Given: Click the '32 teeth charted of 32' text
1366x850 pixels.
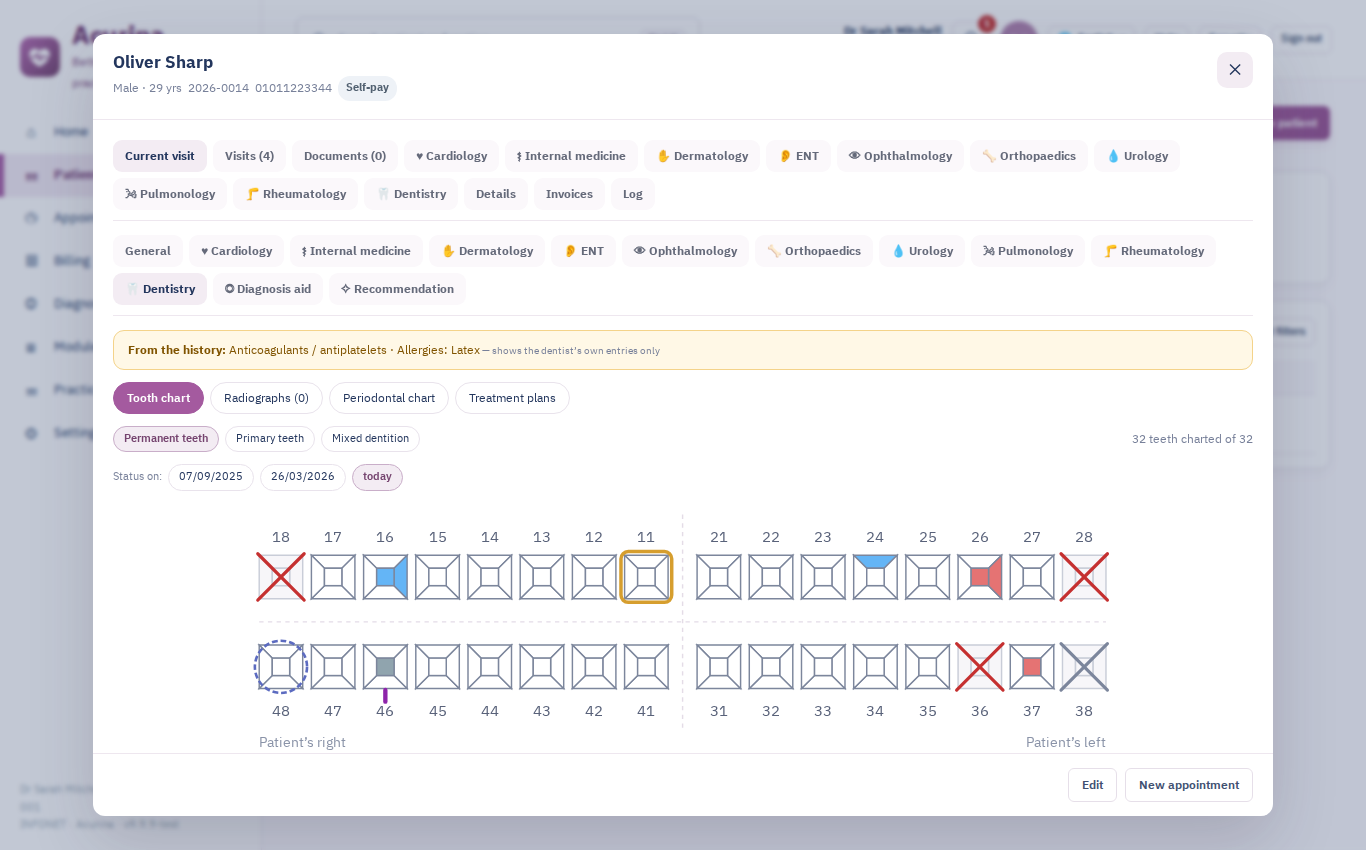Looking at the screenshot, I should (x=1192, y=439).
